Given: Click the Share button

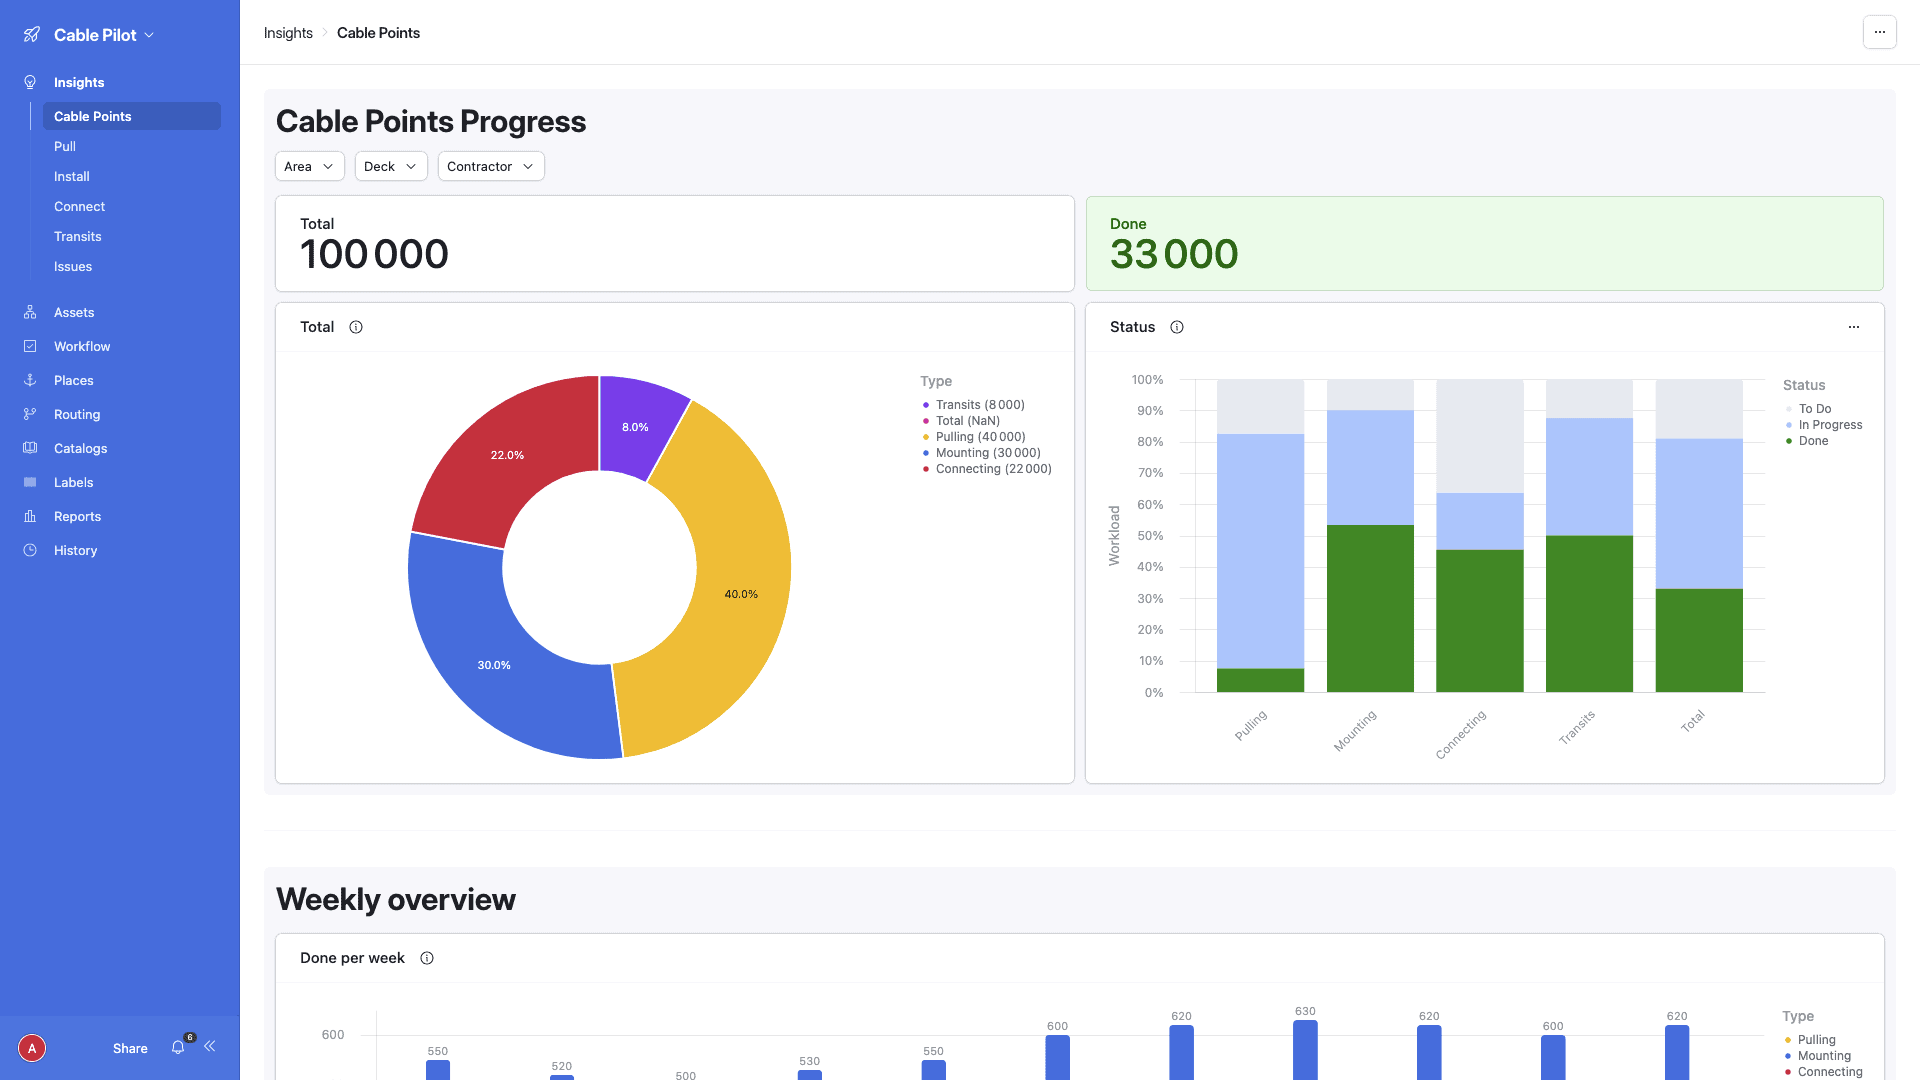Looking at the screenshot, I should tap(129, 1048).
